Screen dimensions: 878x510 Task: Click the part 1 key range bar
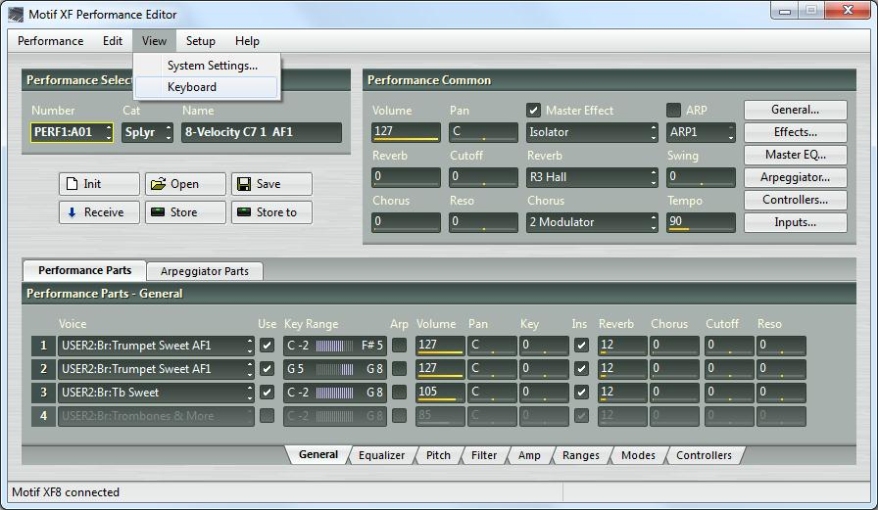[x=334, y=346]
